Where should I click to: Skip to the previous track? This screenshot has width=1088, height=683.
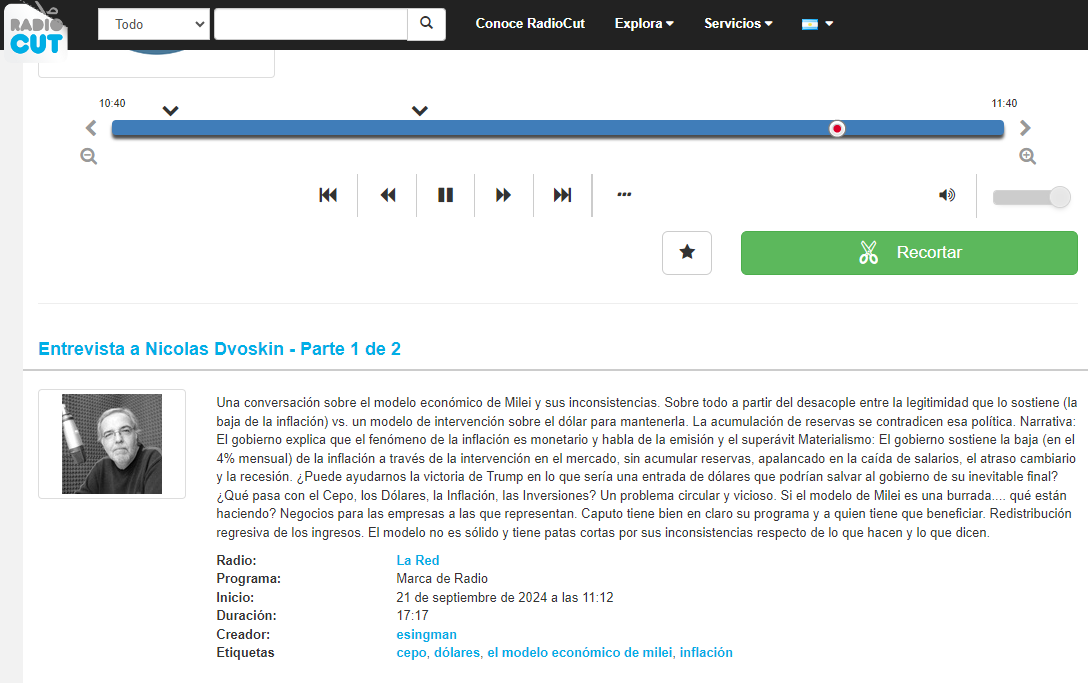328,195
